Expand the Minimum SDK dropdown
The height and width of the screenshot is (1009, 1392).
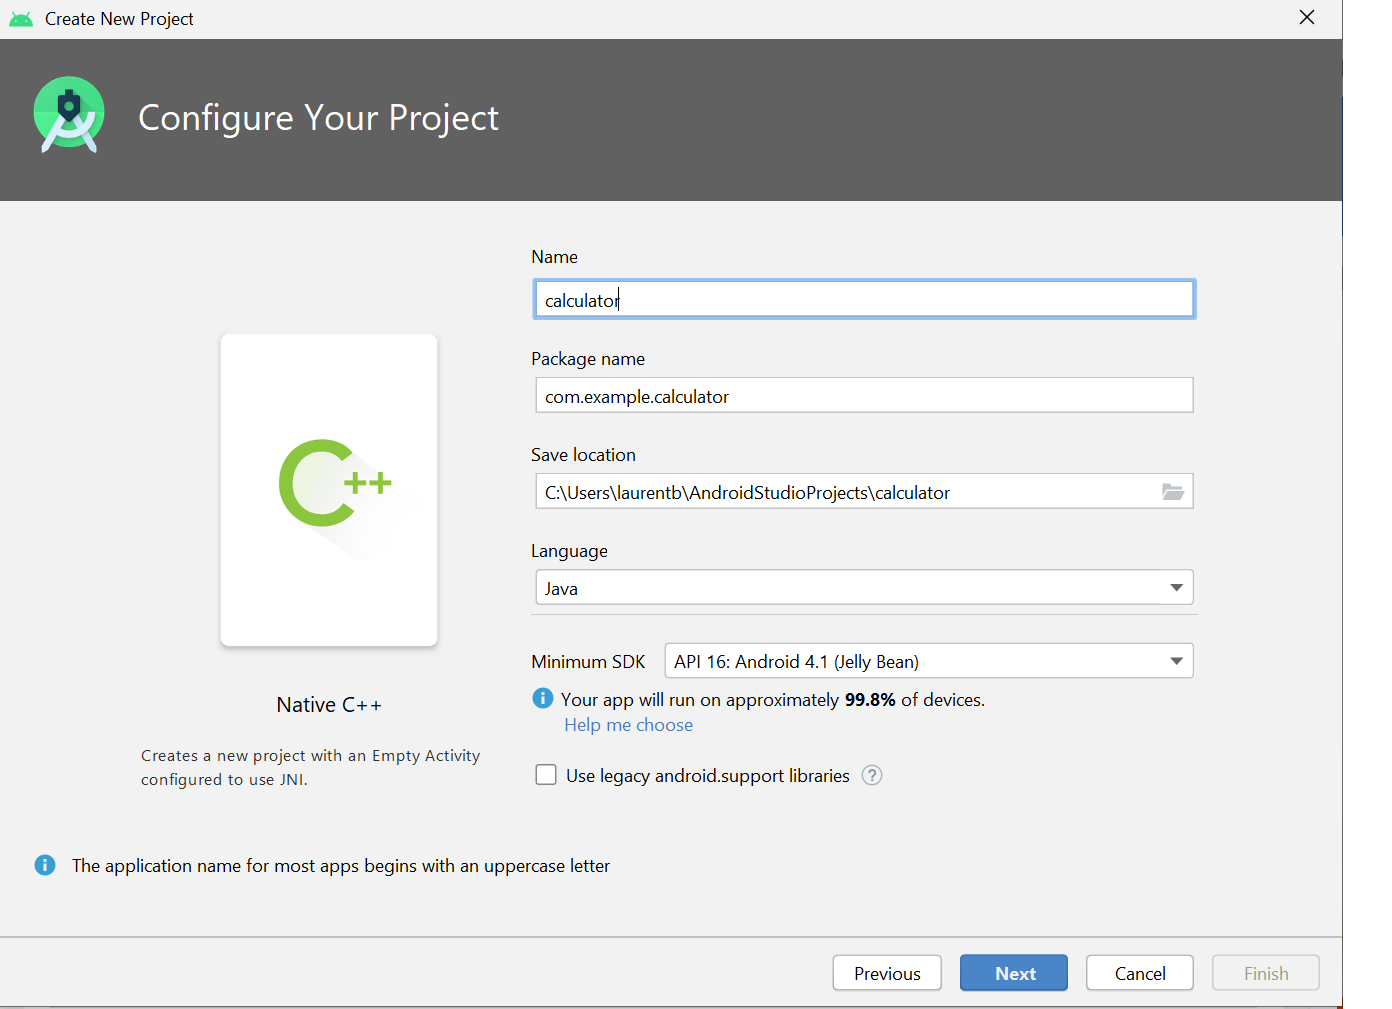pos(929,661)
